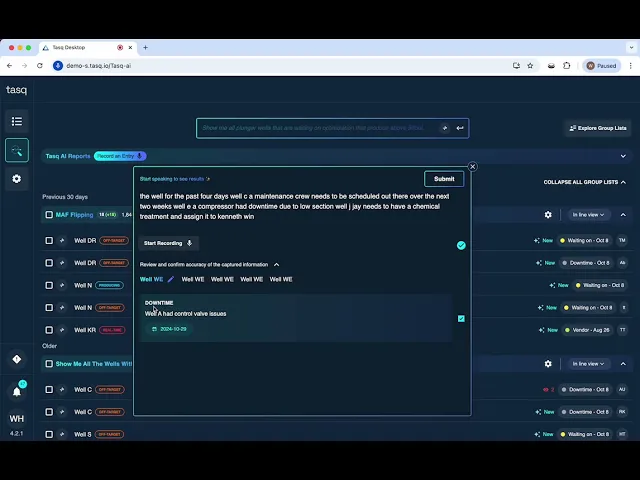Click the install app icon in address bar
This screenshot has height=480, width=640.
(516, 66)
